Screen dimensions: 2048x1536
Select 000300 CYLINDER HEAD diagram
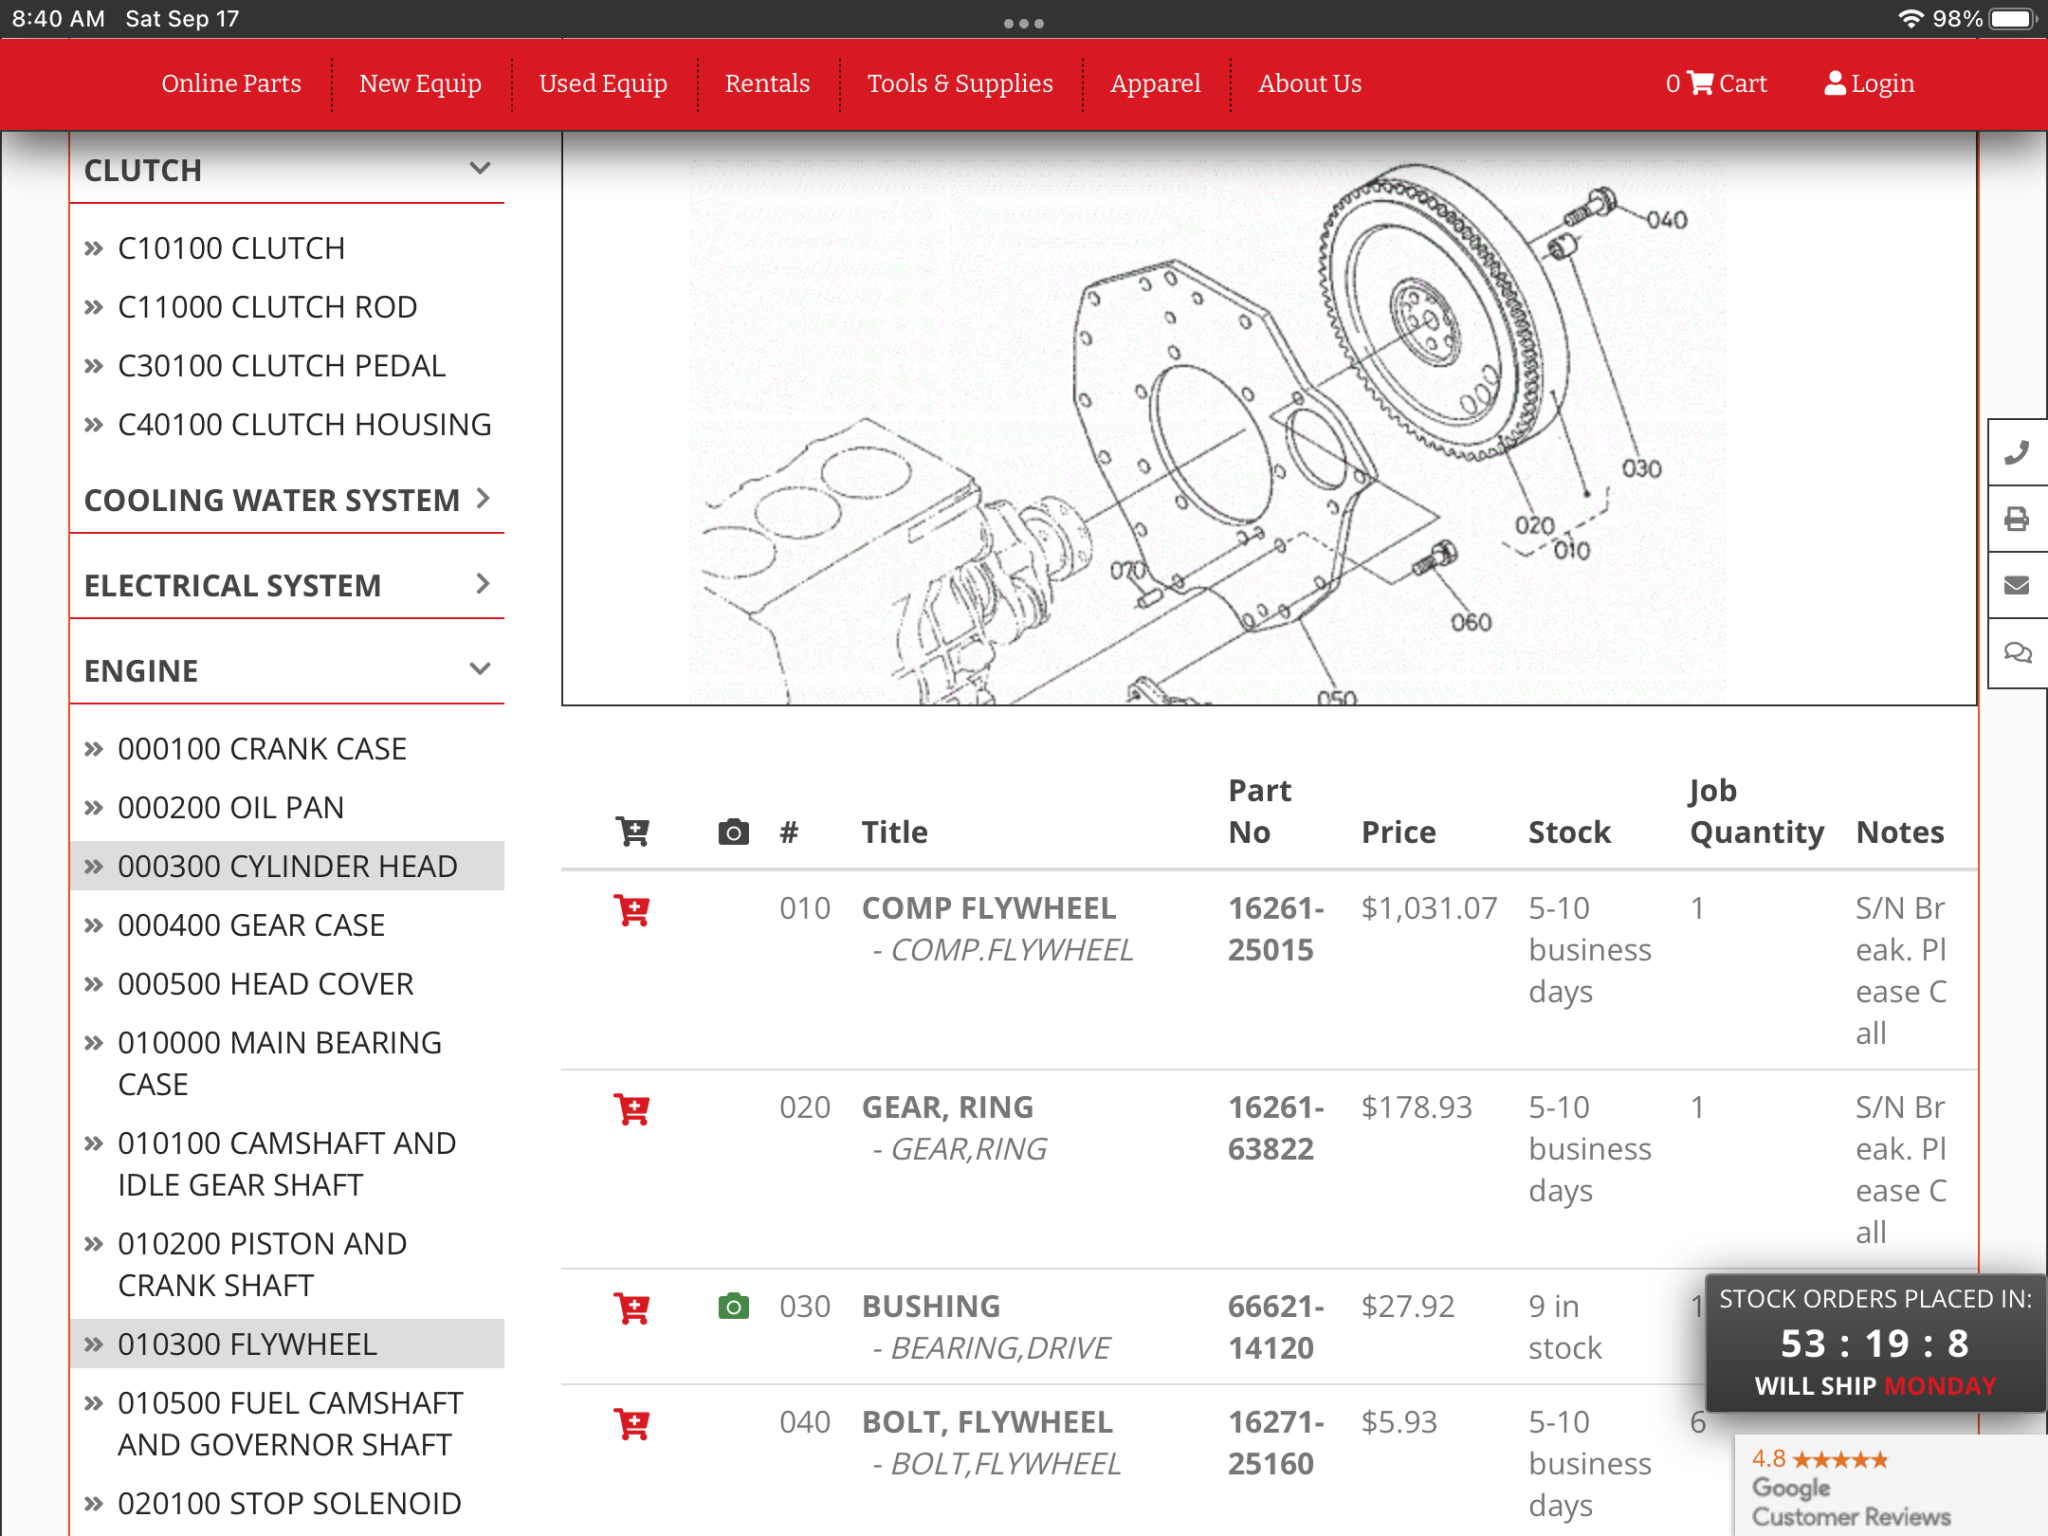tap(287, 866)
